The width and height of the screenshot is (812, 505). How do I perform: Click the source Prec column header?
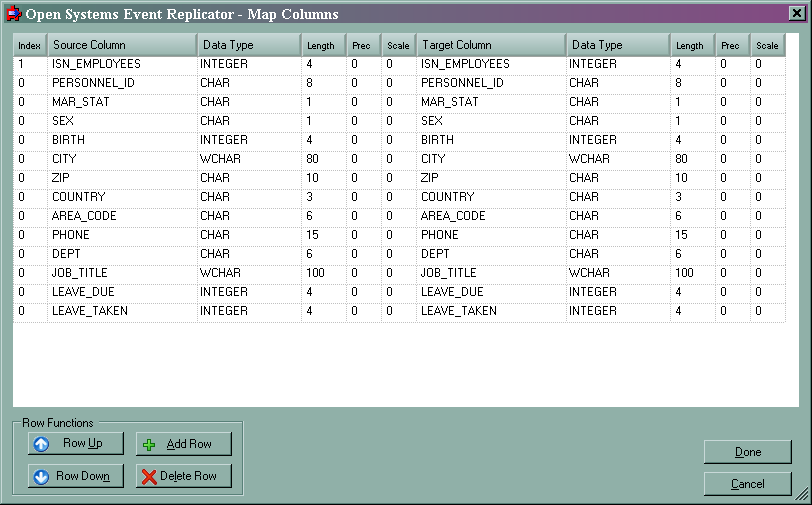(364, 45)
